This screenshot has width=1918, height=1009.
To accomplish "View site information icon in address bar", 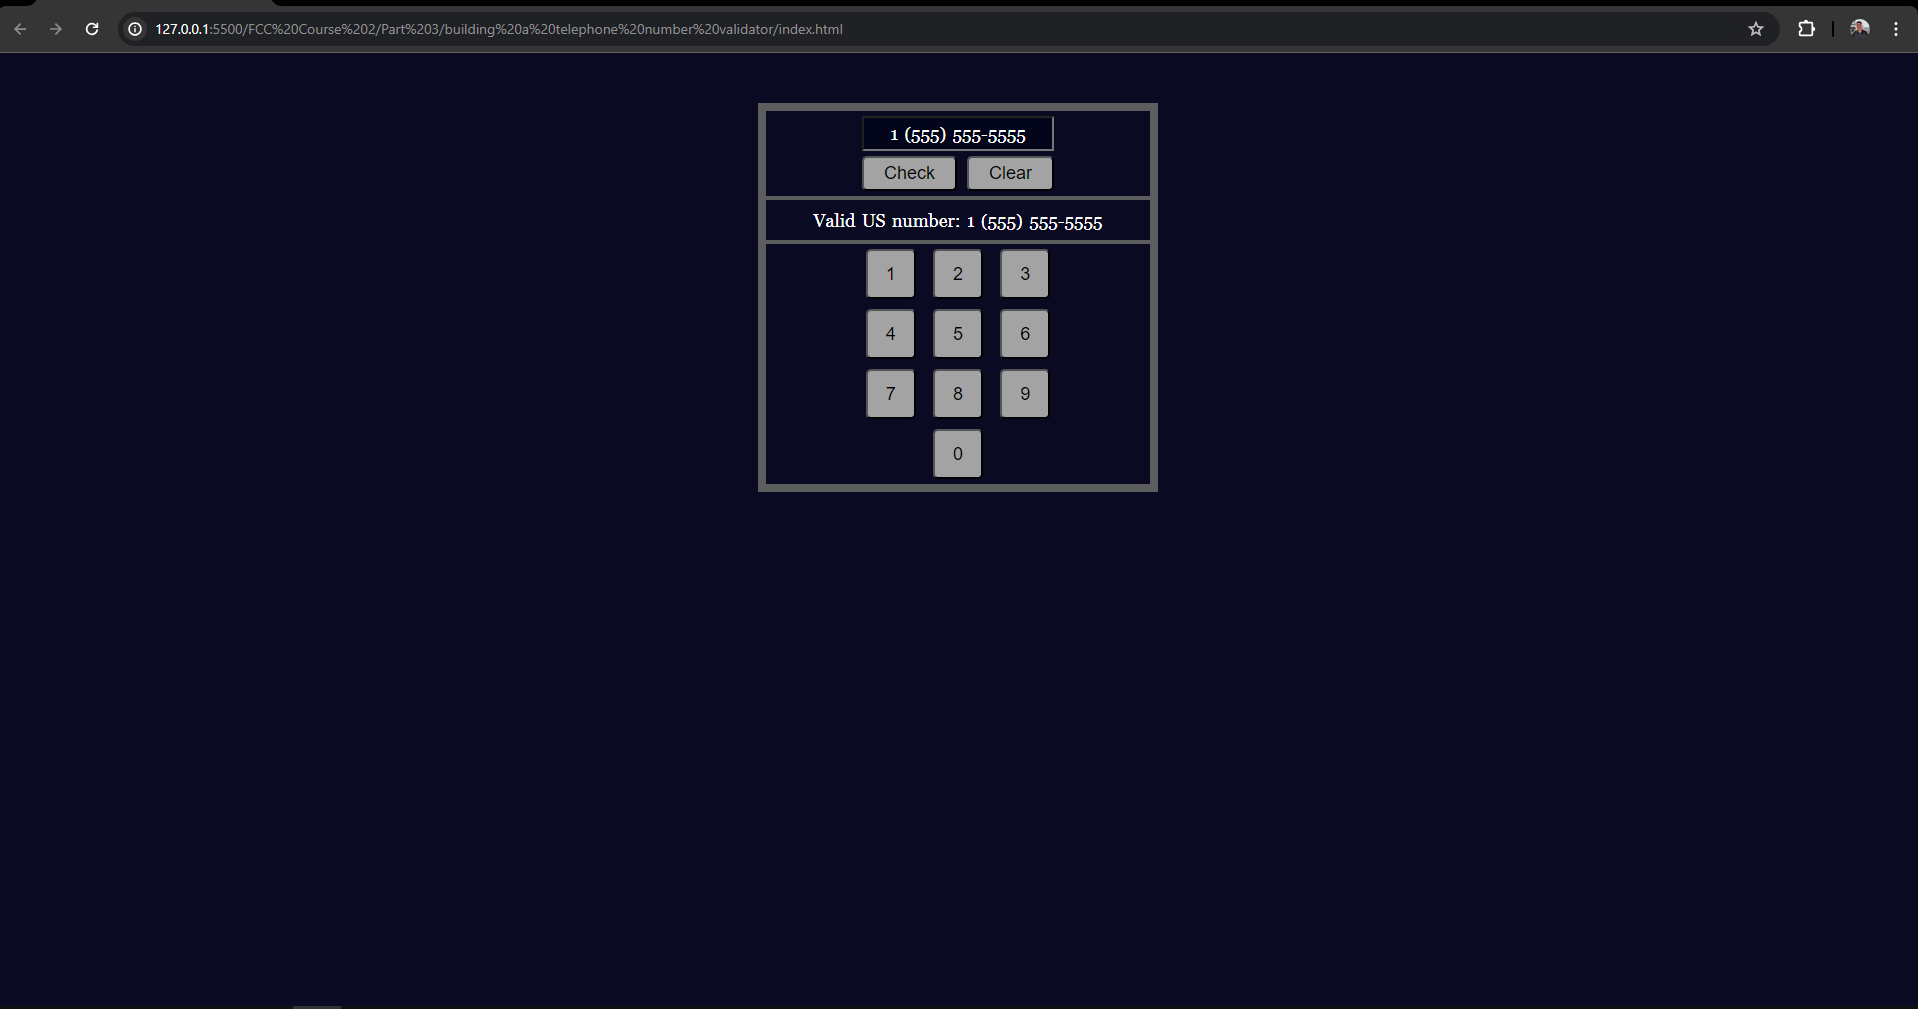I will coord(135,29).
